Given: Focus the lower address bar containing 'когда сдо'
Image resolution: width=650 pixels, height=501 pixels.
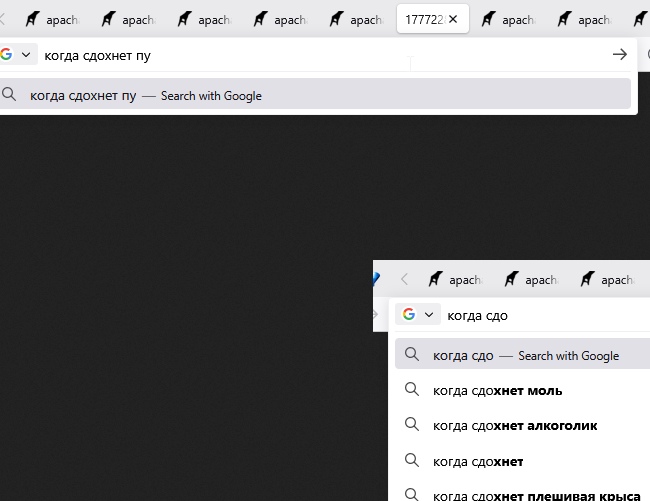Looking at the screenshot, I should pos(540,315).
